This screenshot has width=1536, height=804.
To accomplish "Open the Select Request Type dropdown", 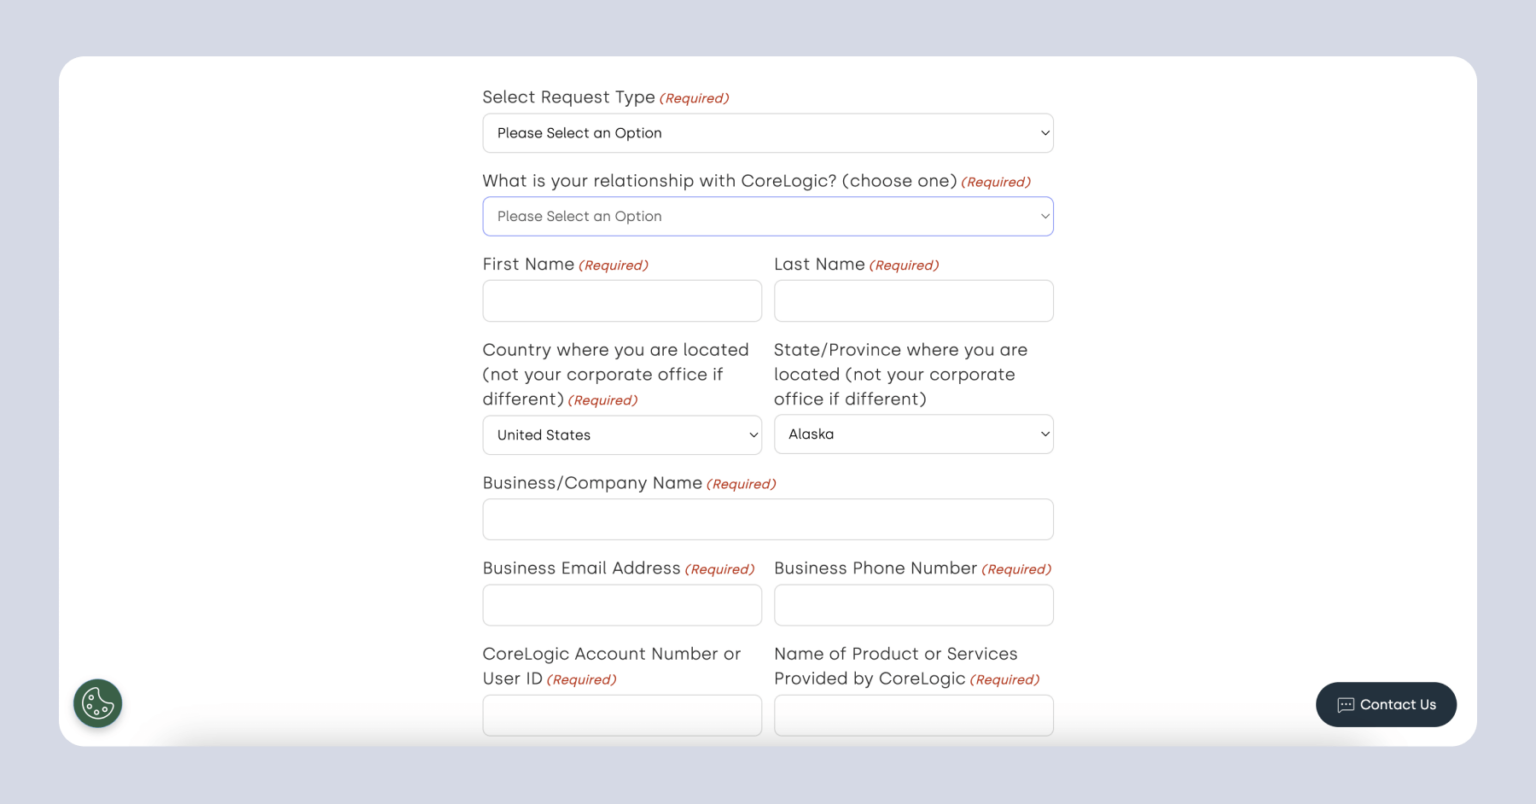I will click(768, 132).
